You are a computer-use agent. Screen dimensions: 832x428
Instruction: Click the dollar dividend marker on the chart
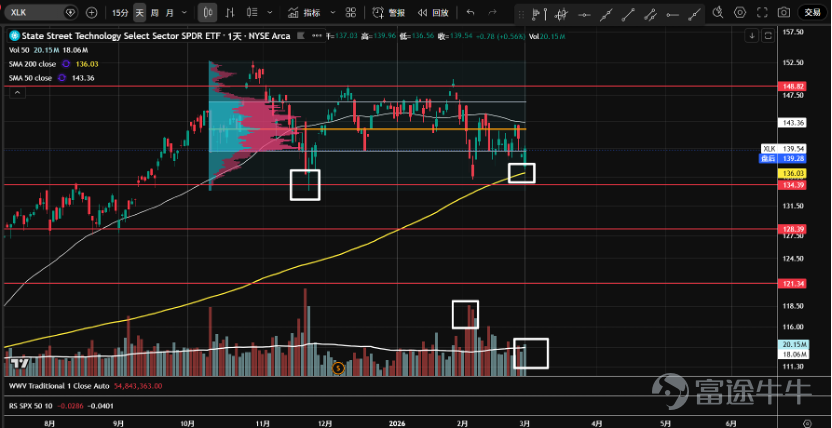pos(339,368)
